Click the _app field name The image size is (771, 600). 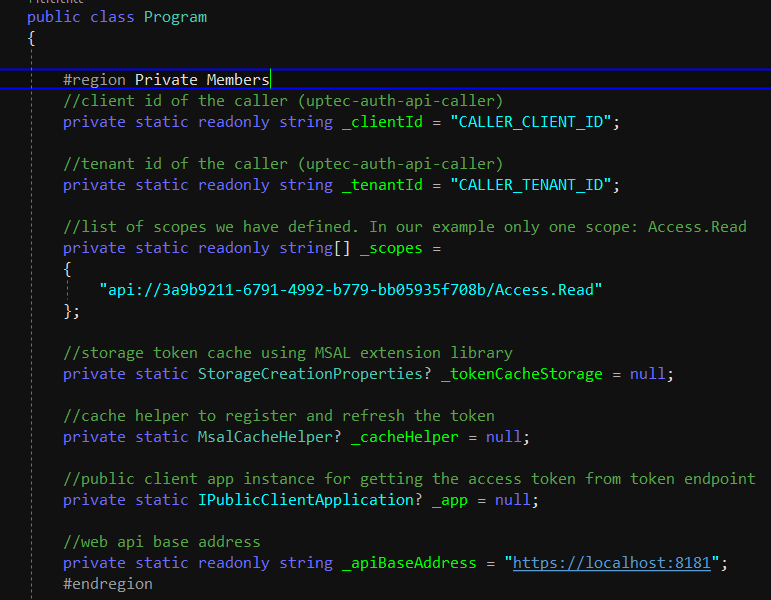pyautogui.click(x=450, y=500)
